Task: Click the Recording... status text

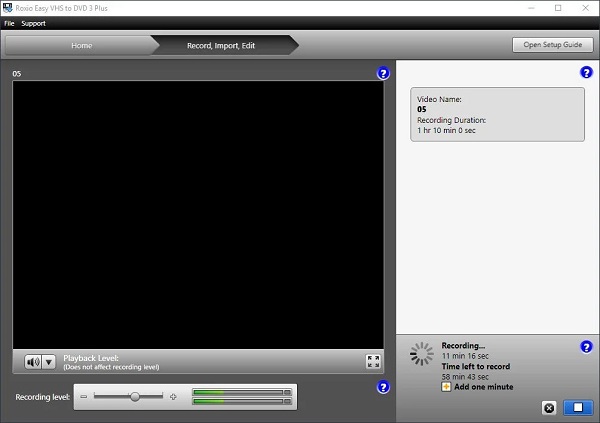Action: 463,346
